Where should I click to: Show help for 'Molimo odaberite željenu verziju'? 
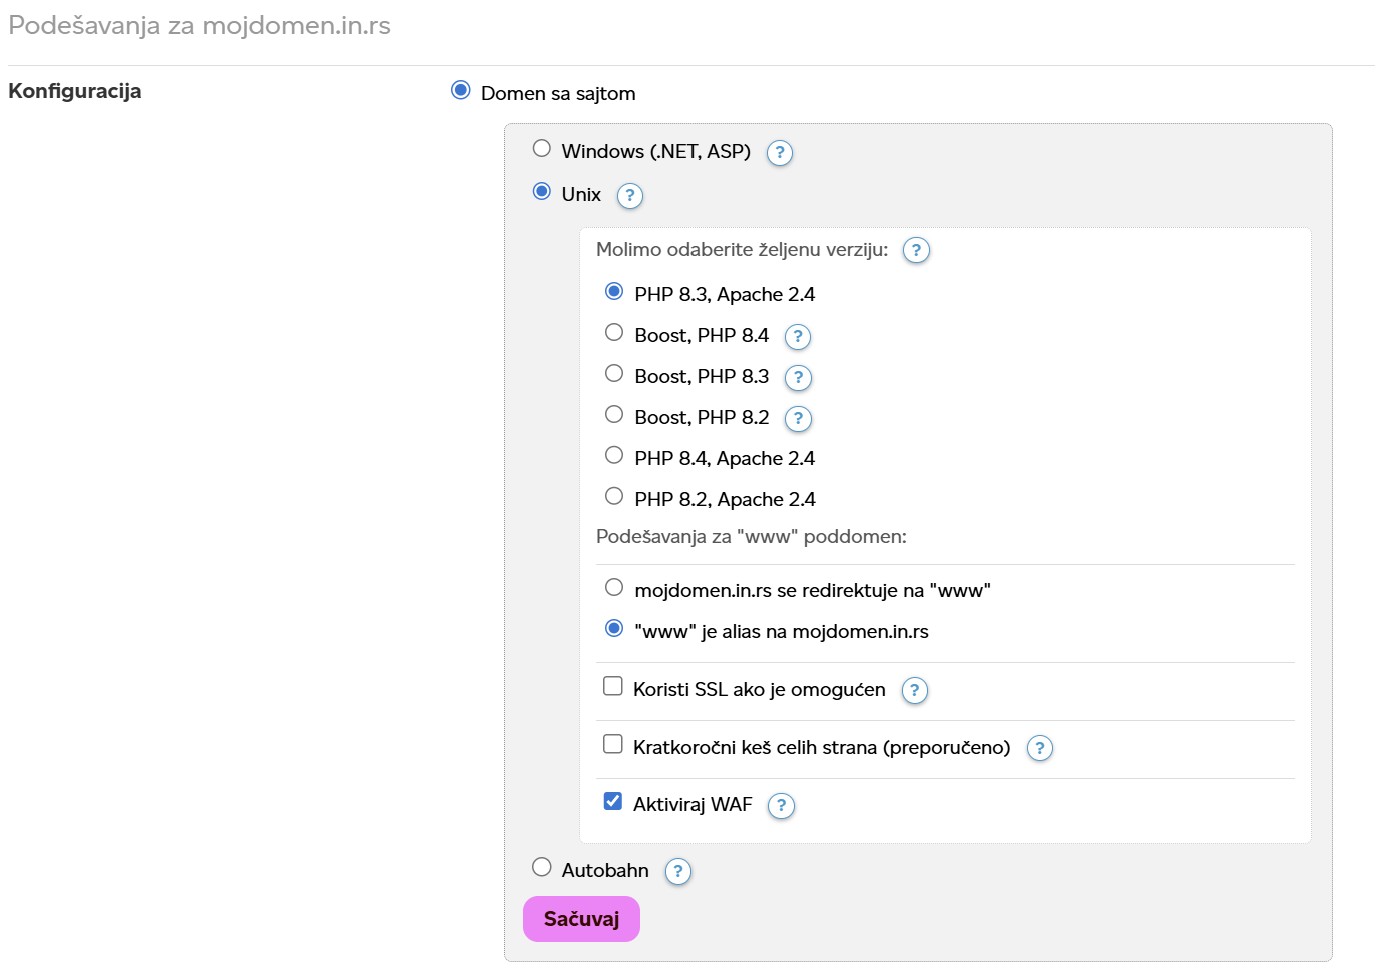(x=915, y=250)
